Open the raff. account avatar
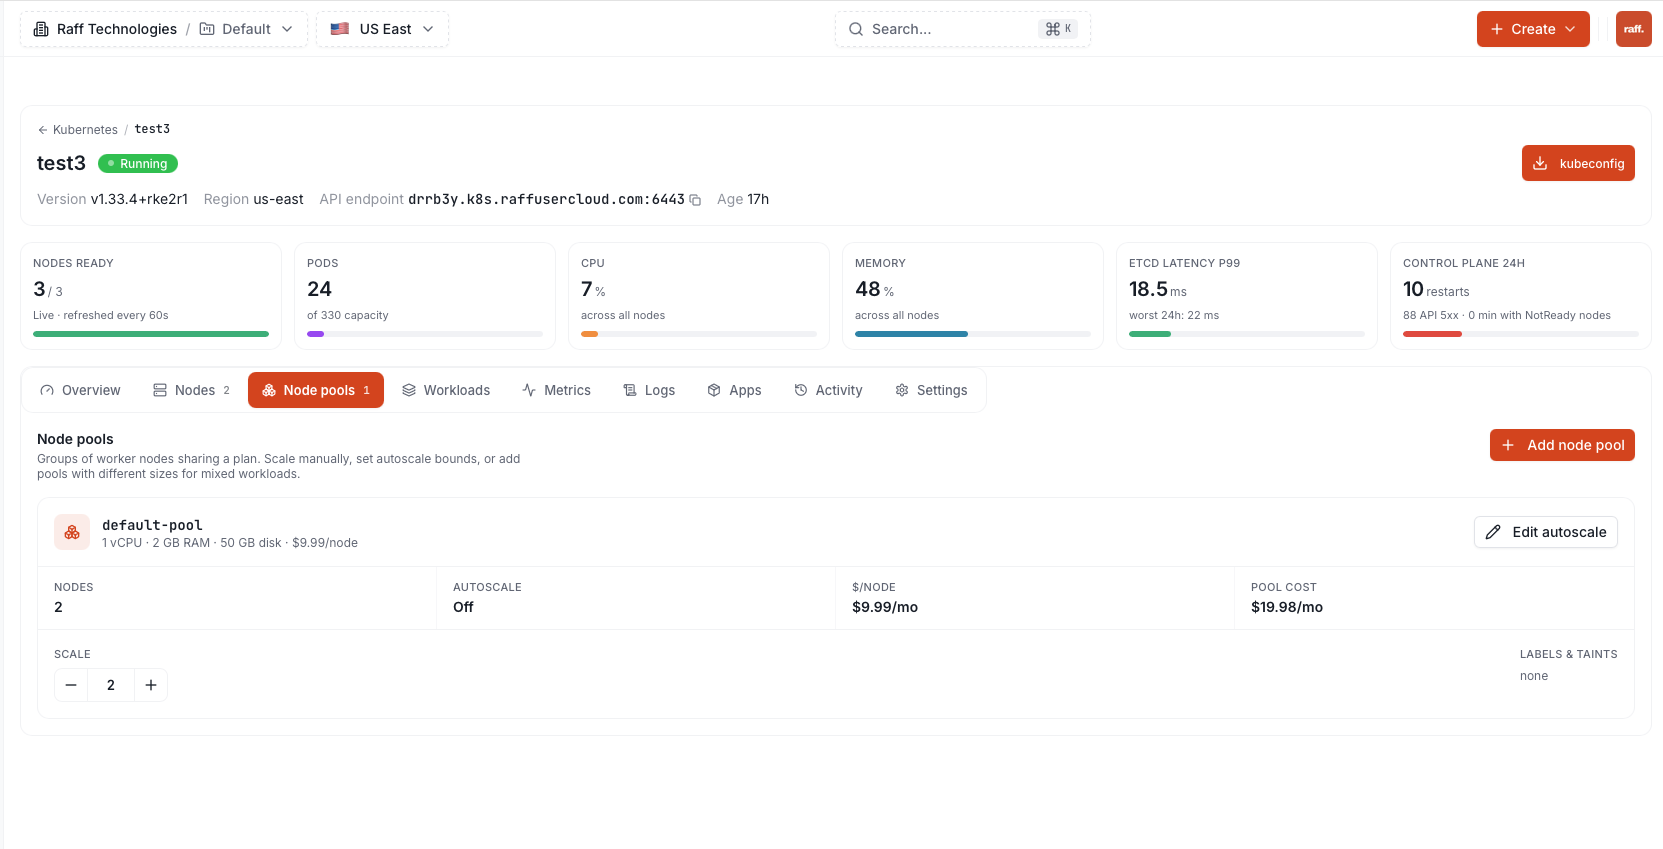 1634,29
